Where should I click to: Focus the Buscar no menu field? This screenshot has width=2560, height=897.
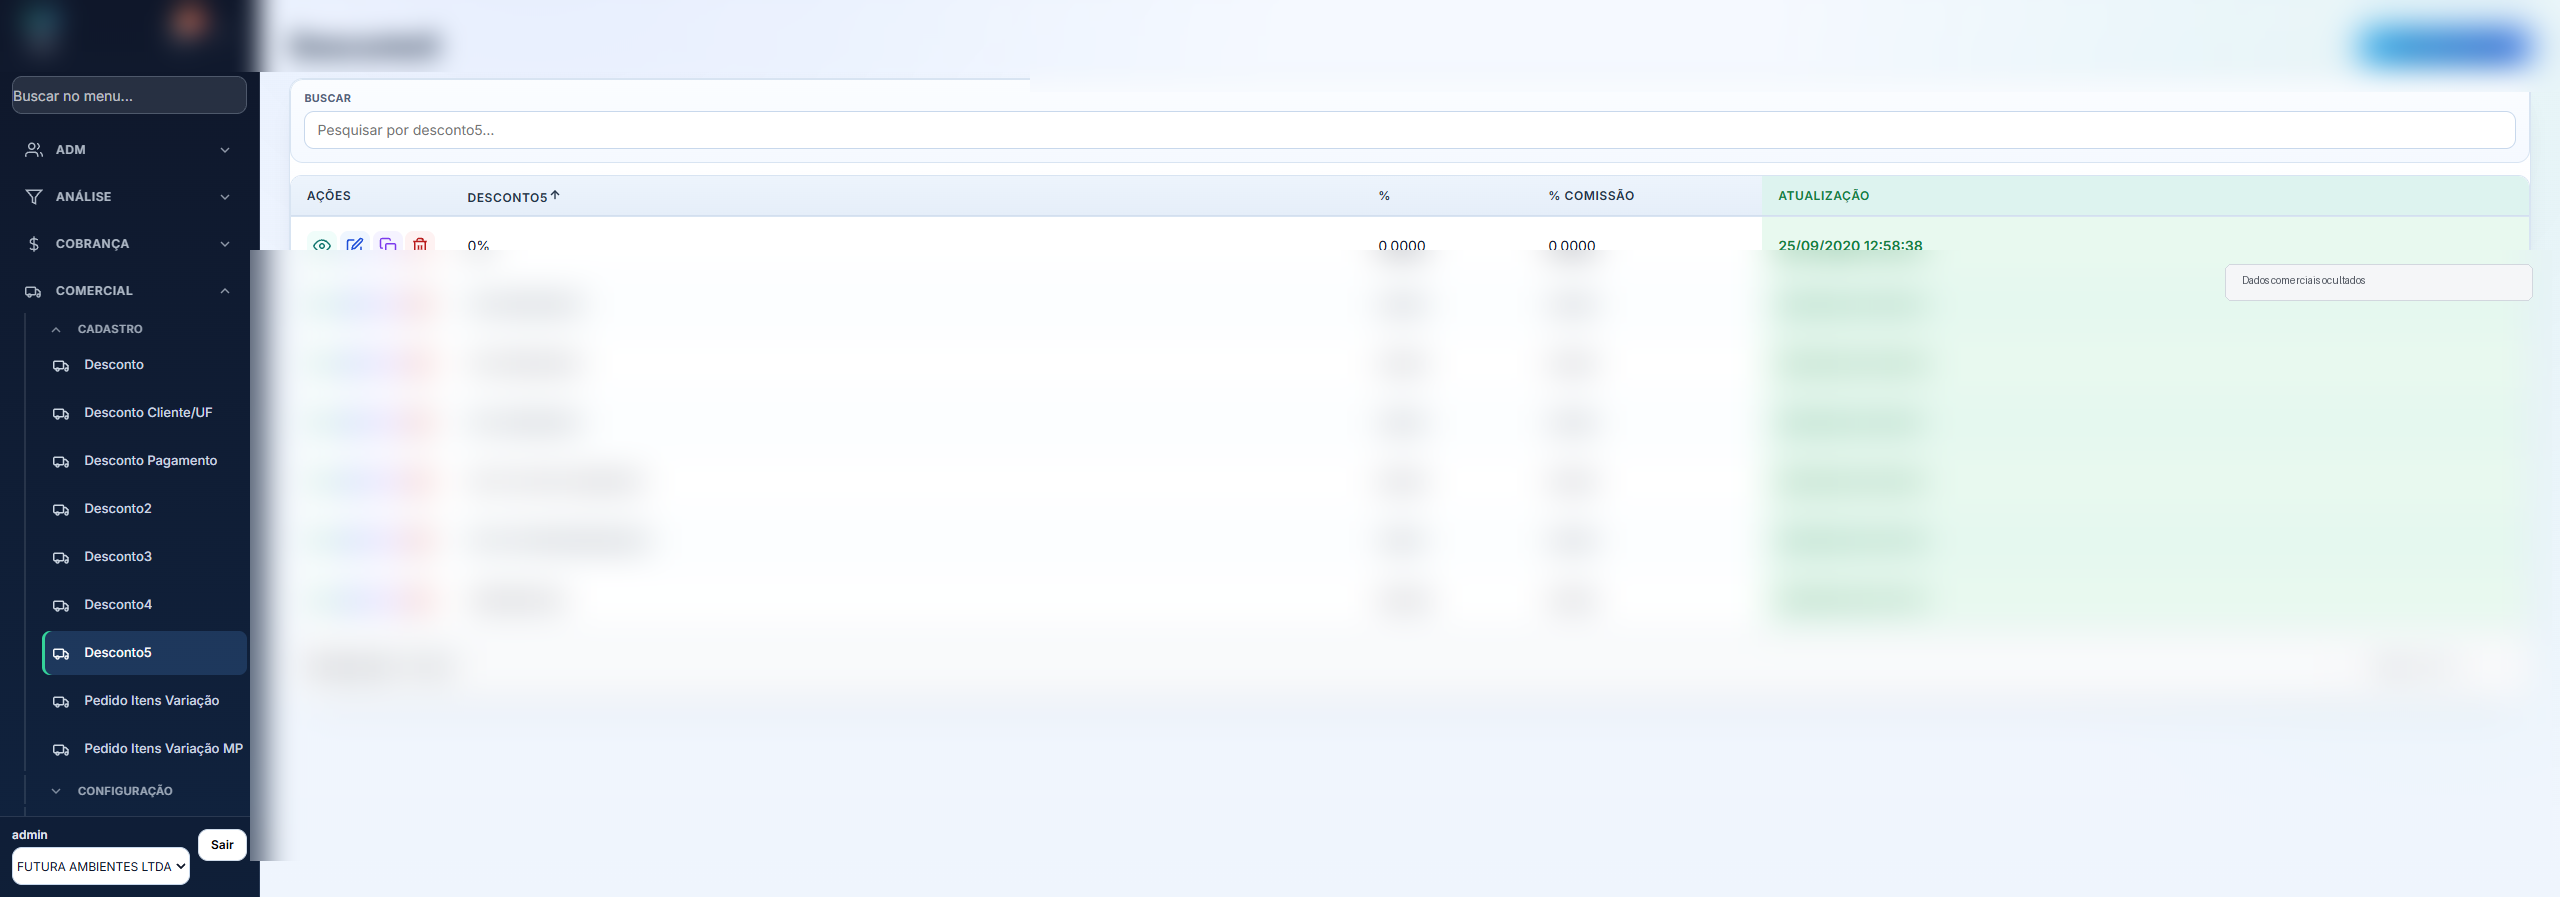[129, 95]
